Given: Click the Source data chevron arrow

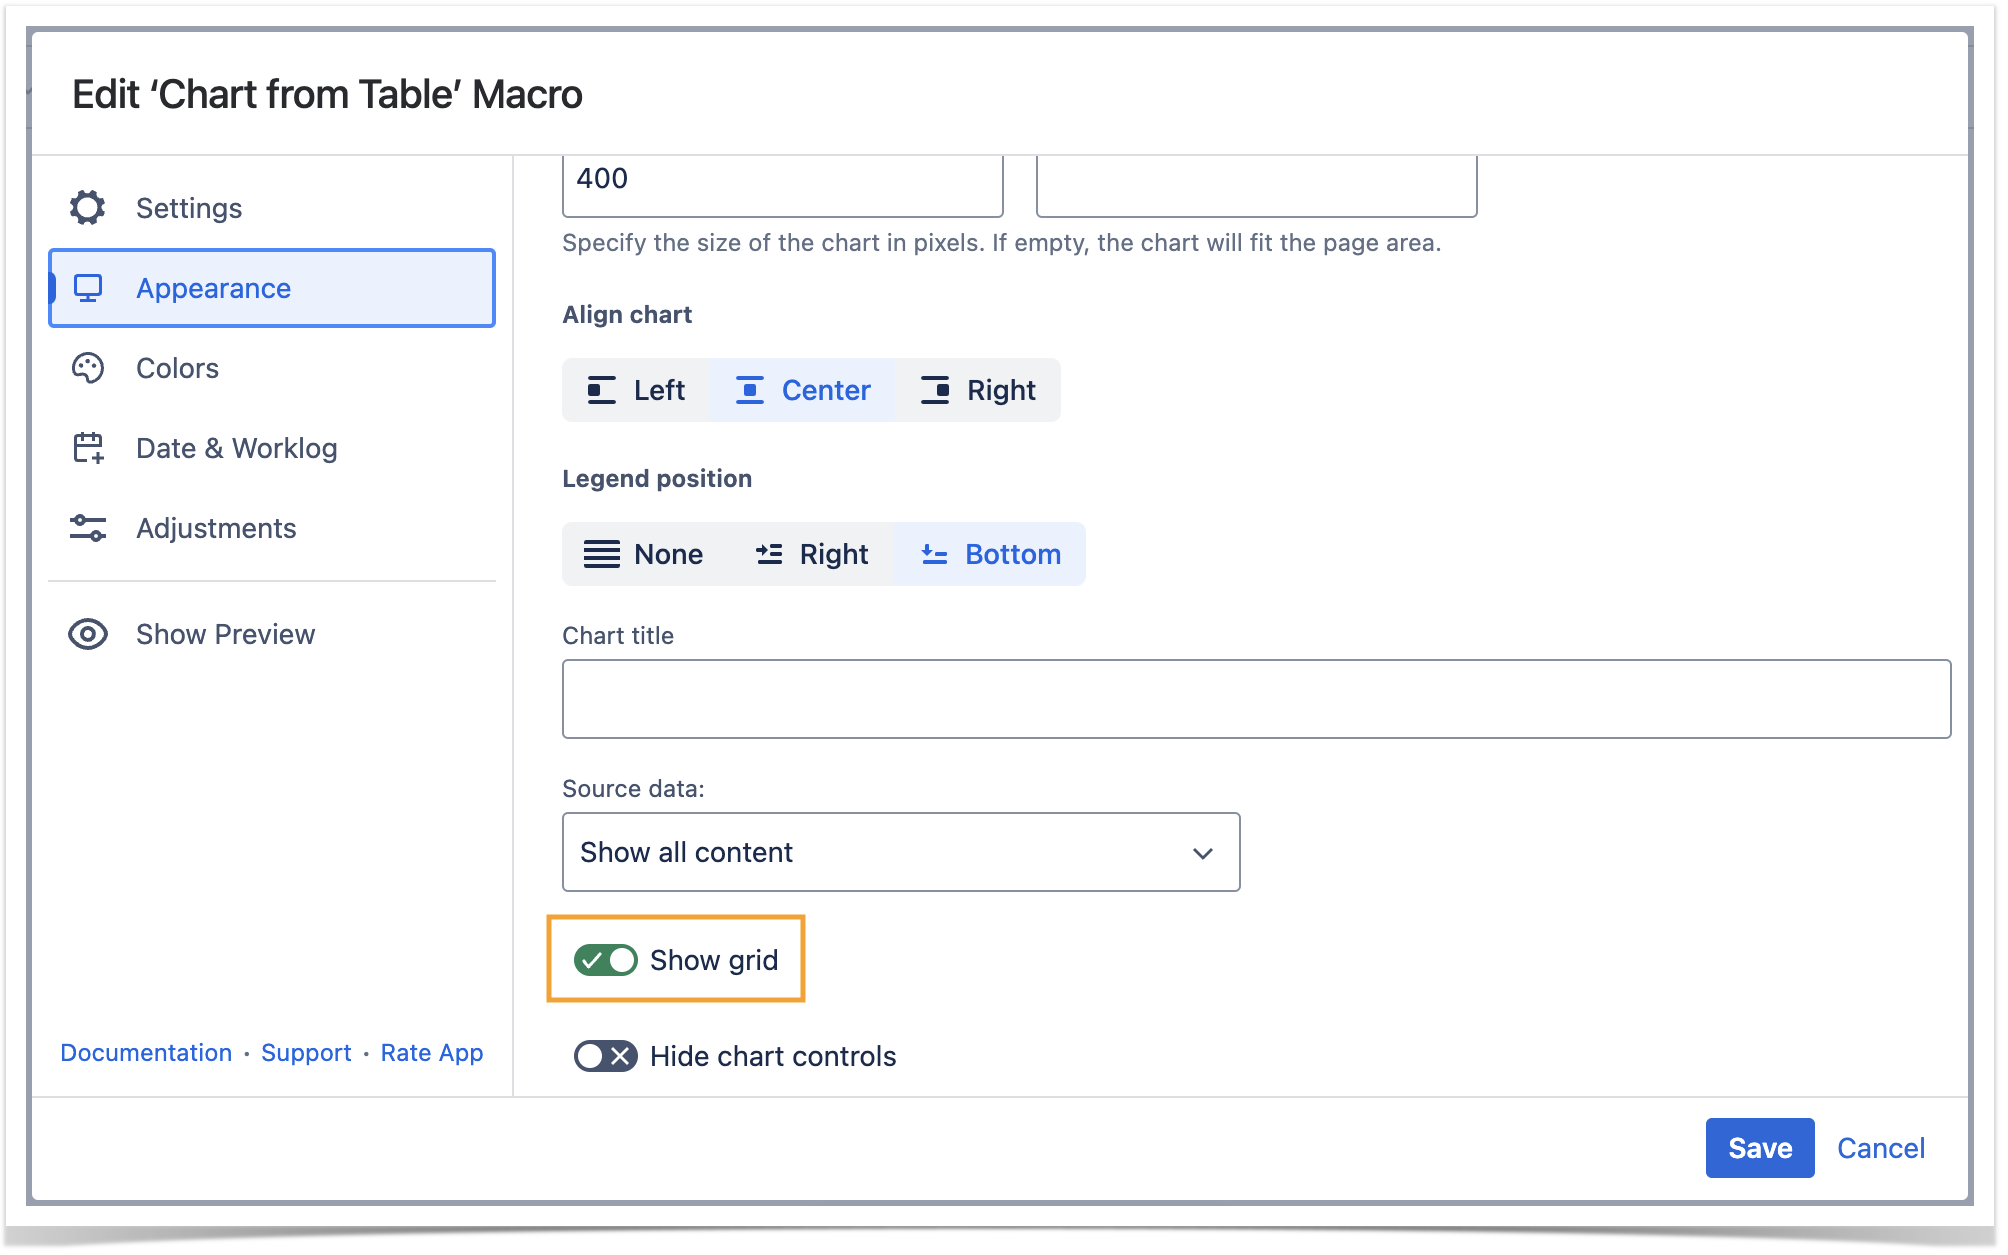Looking at the screenshot, I should [x=1202, y=853].
